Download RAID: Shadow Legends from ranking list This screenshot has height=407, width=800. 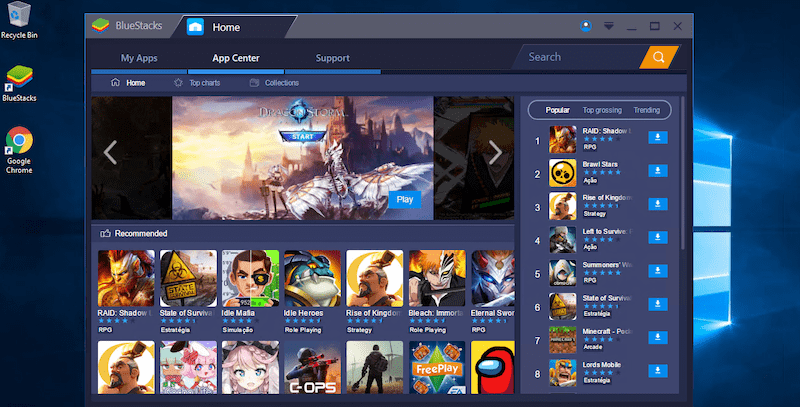658,137
